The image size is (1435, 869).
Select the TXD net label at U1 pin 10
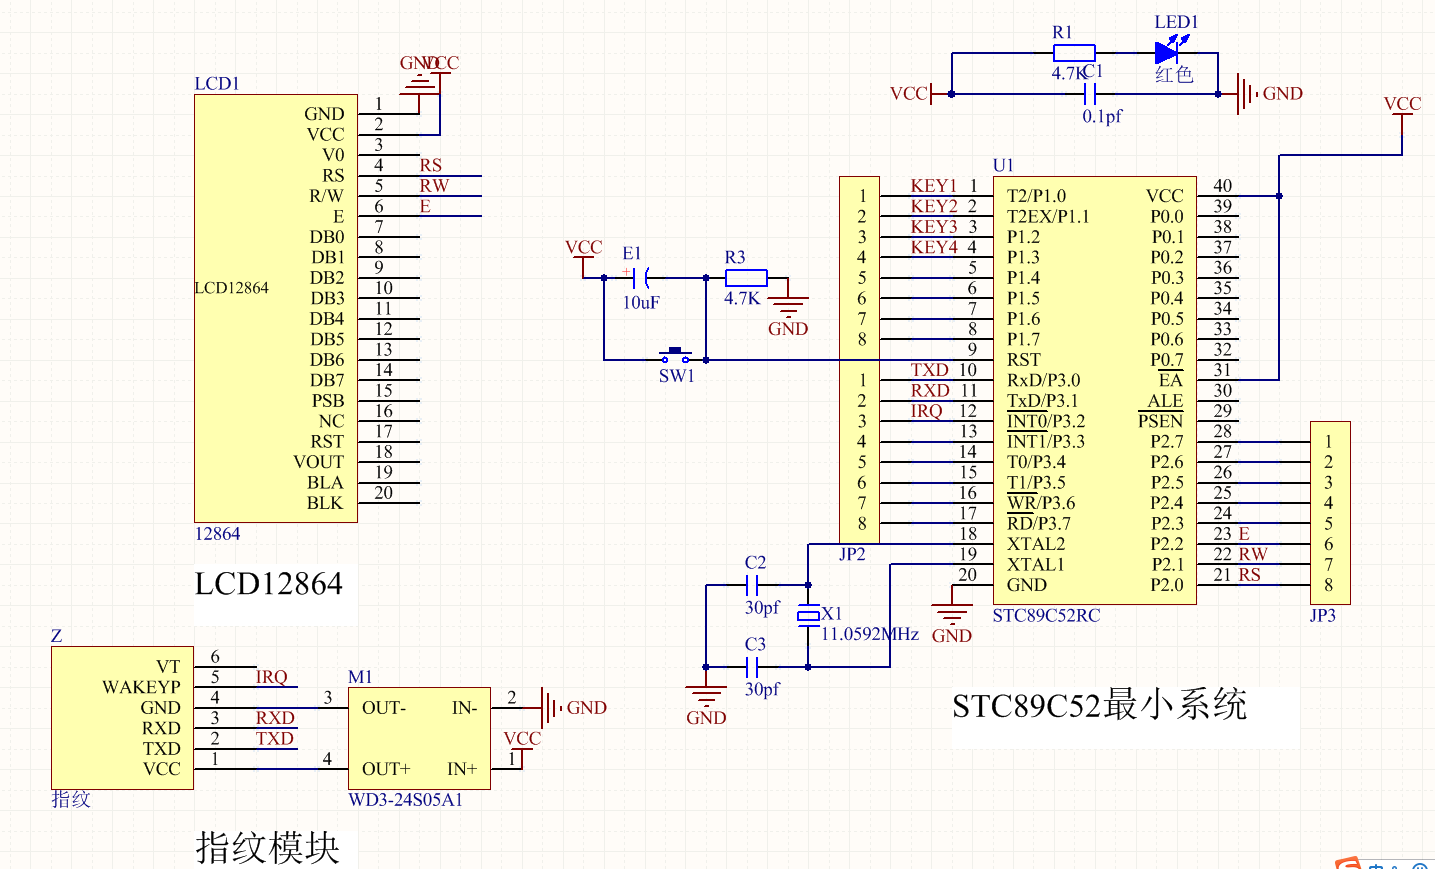coord(930,370)
